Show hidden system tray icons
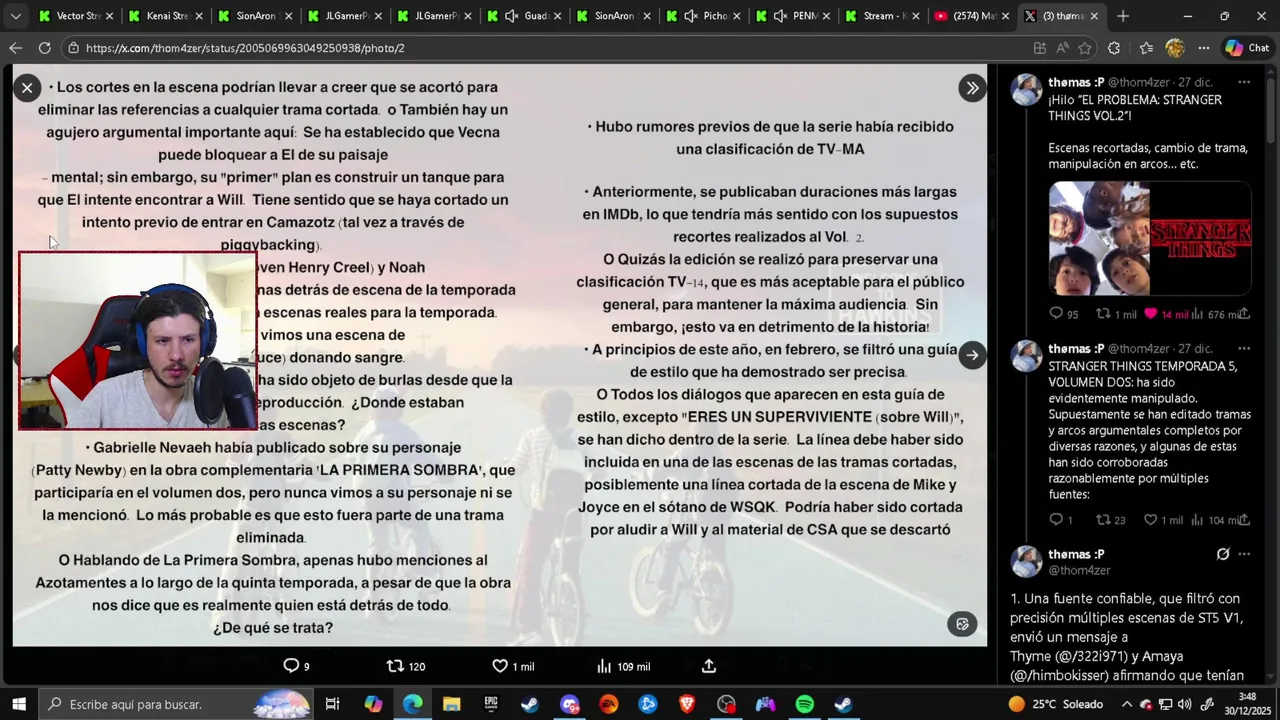The height and width of the screenshot is (720, 1280). [1127, 704]
